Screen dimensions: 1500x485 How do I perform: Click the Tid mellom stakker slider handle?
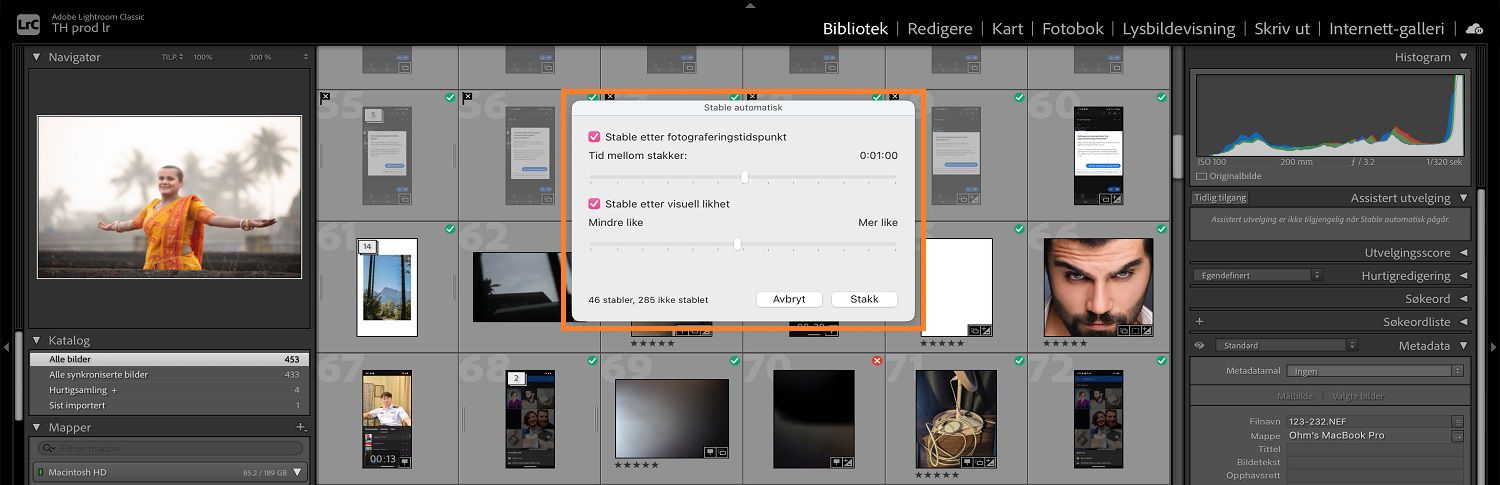tap(744, 177)
